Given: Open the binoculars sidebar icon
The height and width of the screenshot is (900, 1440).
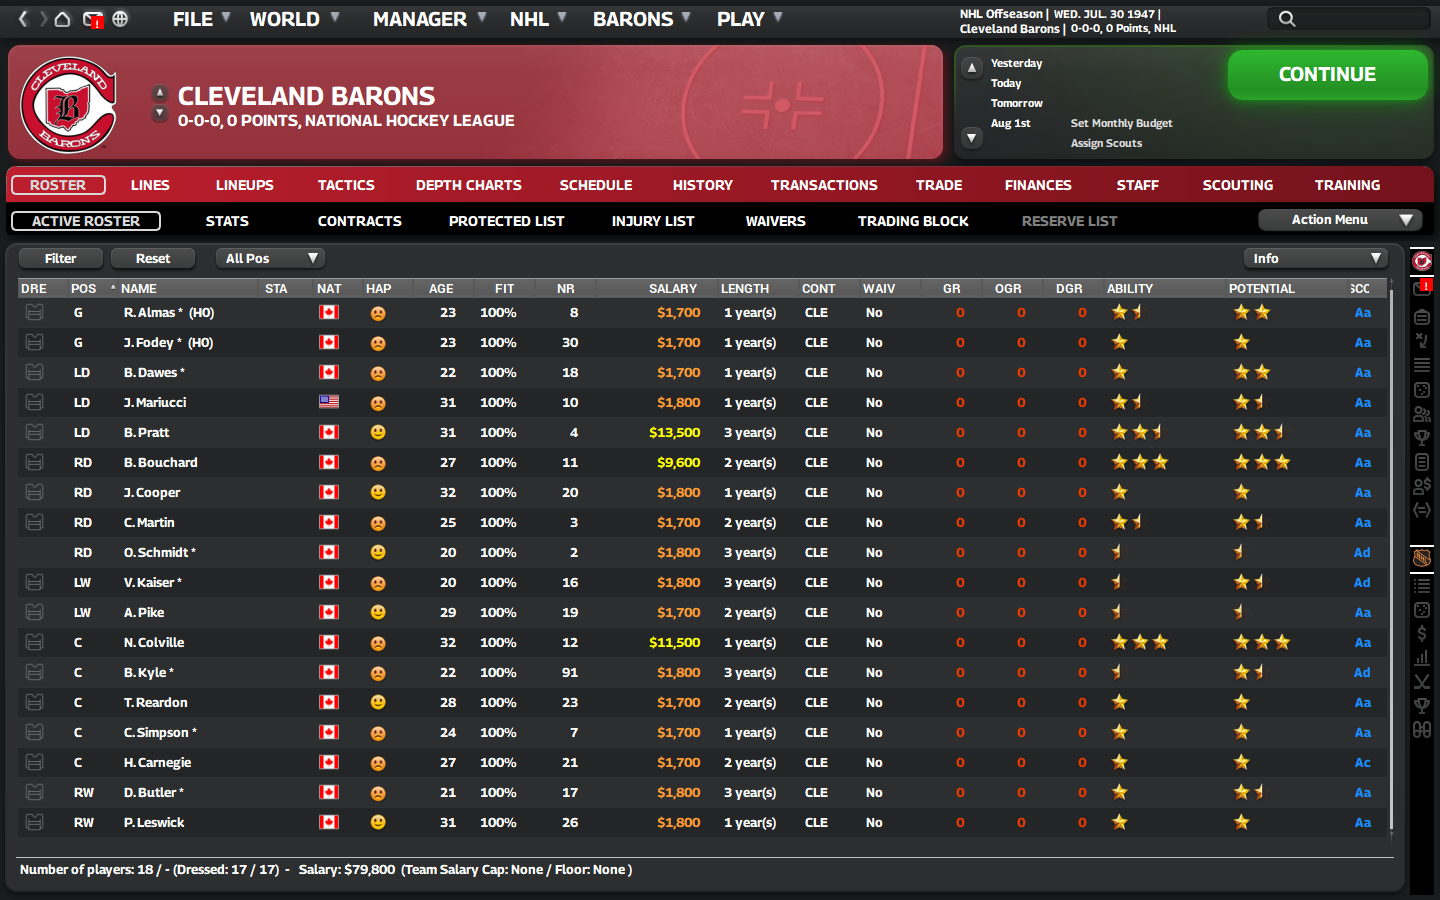Looking at the screenshot, I should coord(1422,730).
